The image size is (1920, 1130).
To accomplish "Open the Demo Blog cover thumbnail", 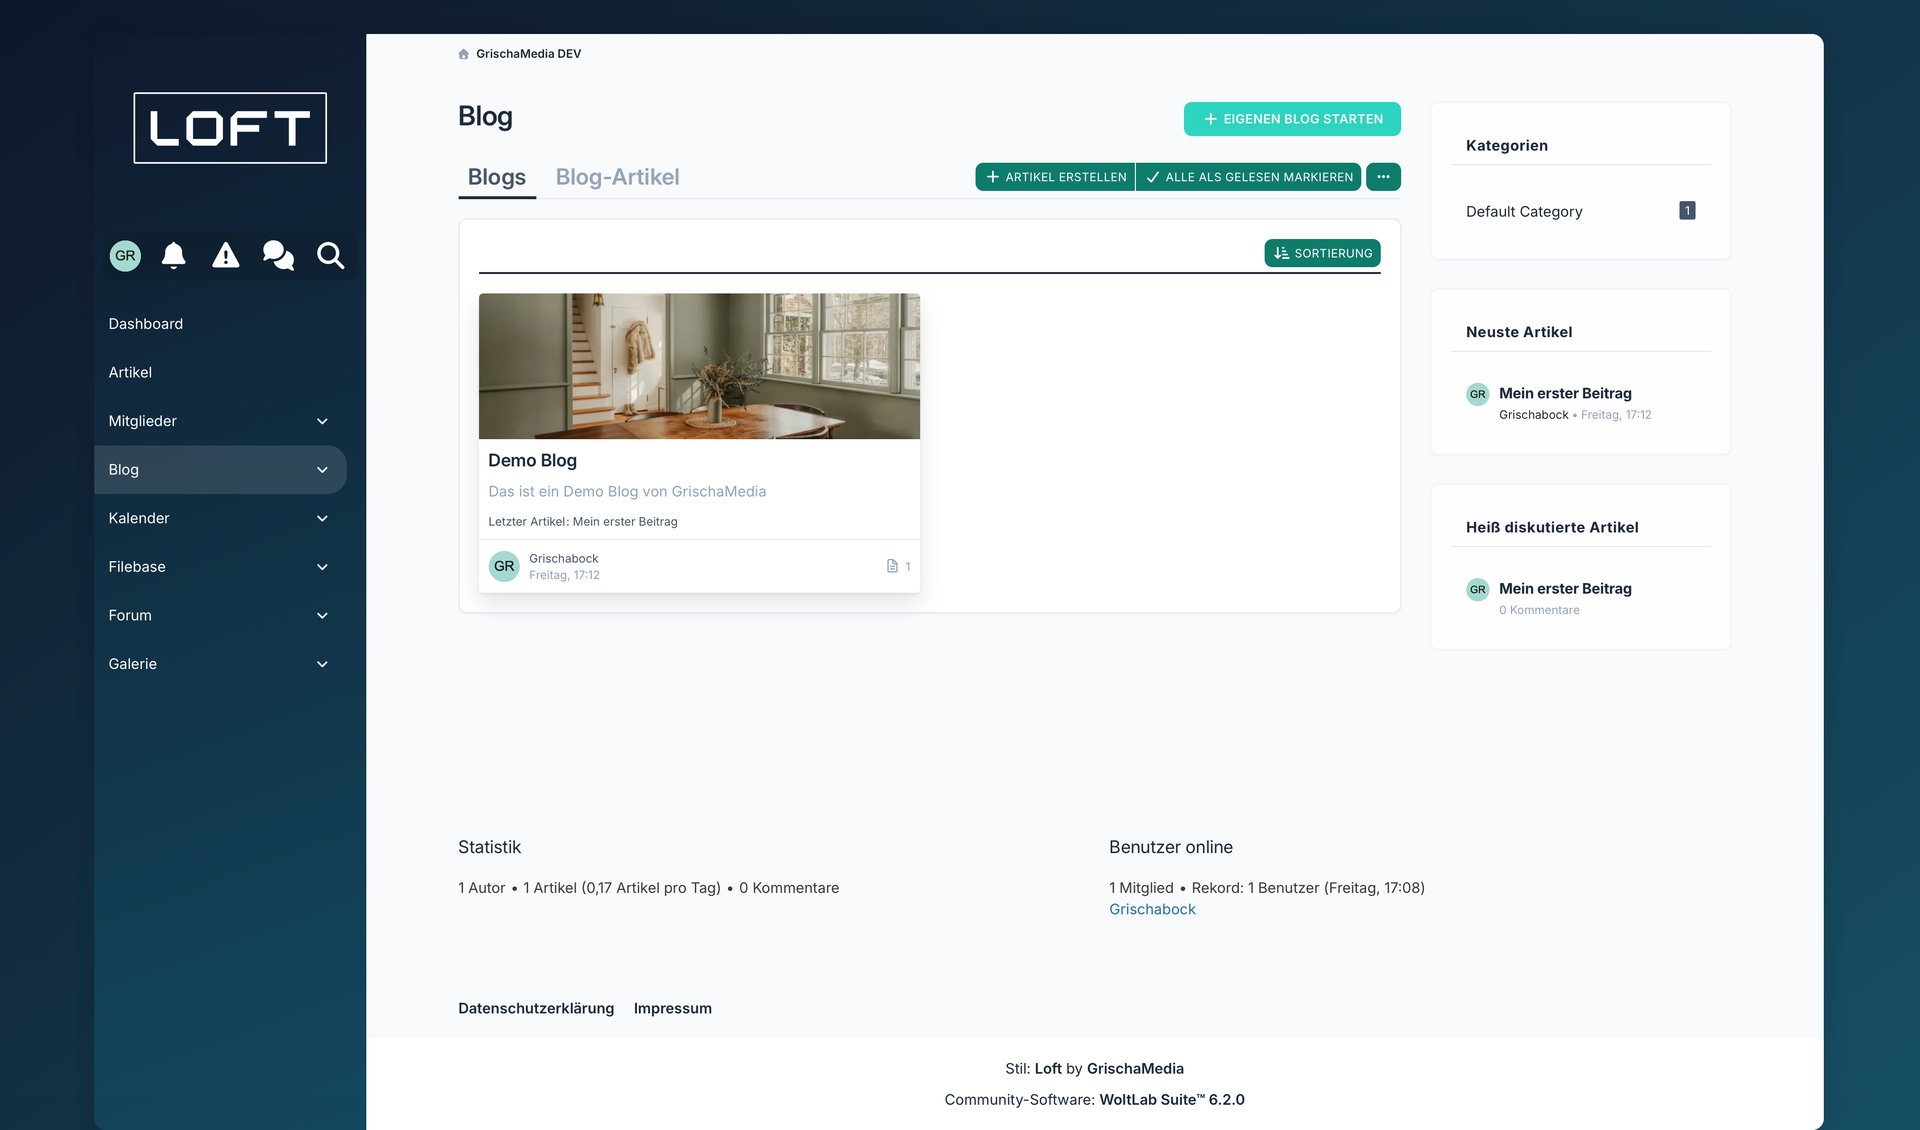I will 699,366.
